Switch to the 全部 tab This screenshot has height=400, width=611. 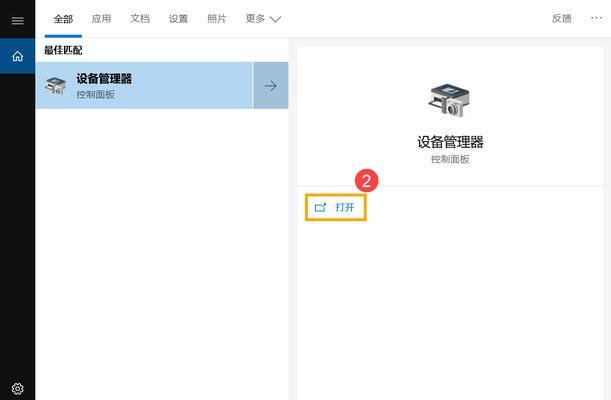(x=63, y=19)
